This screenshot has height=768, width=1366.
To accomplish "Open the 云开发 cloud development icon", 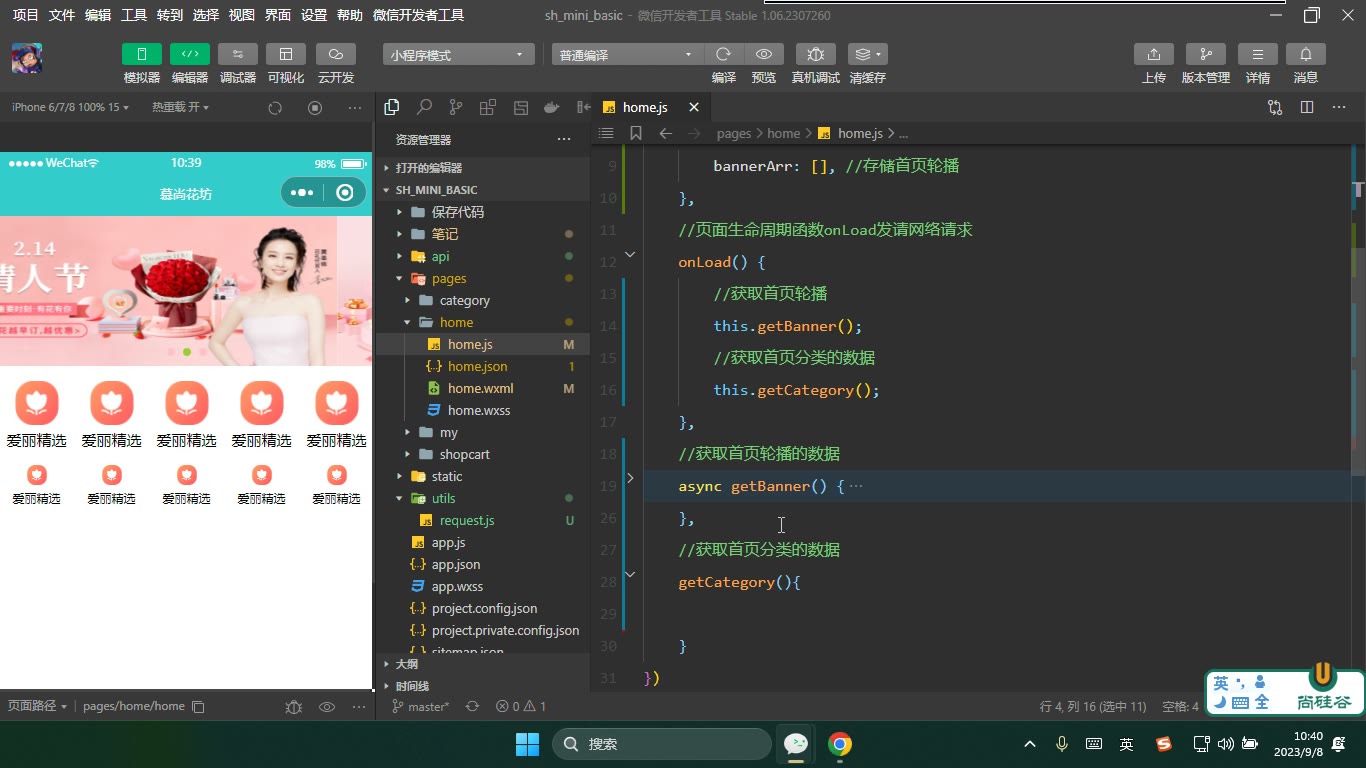I will coord(336,54).
